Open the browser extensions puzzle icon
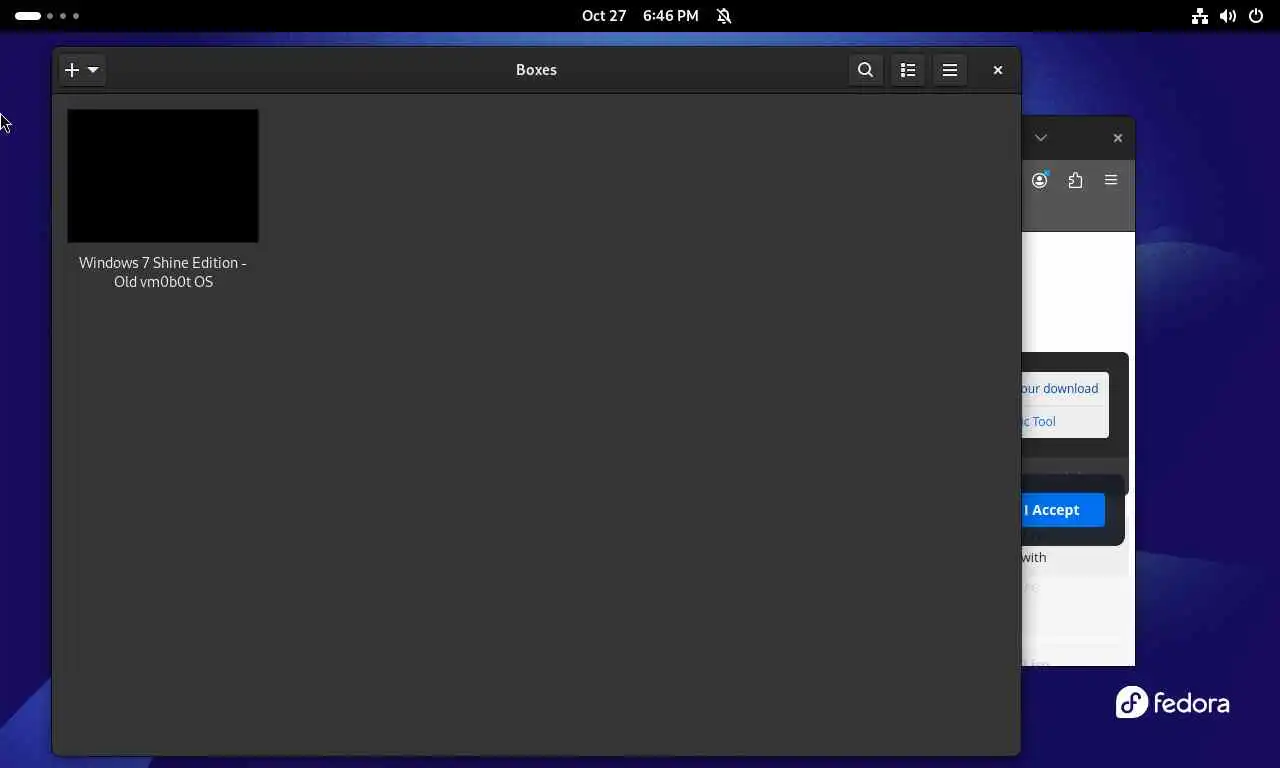This screenshot has width=1280, height=768. point(1076,180)
